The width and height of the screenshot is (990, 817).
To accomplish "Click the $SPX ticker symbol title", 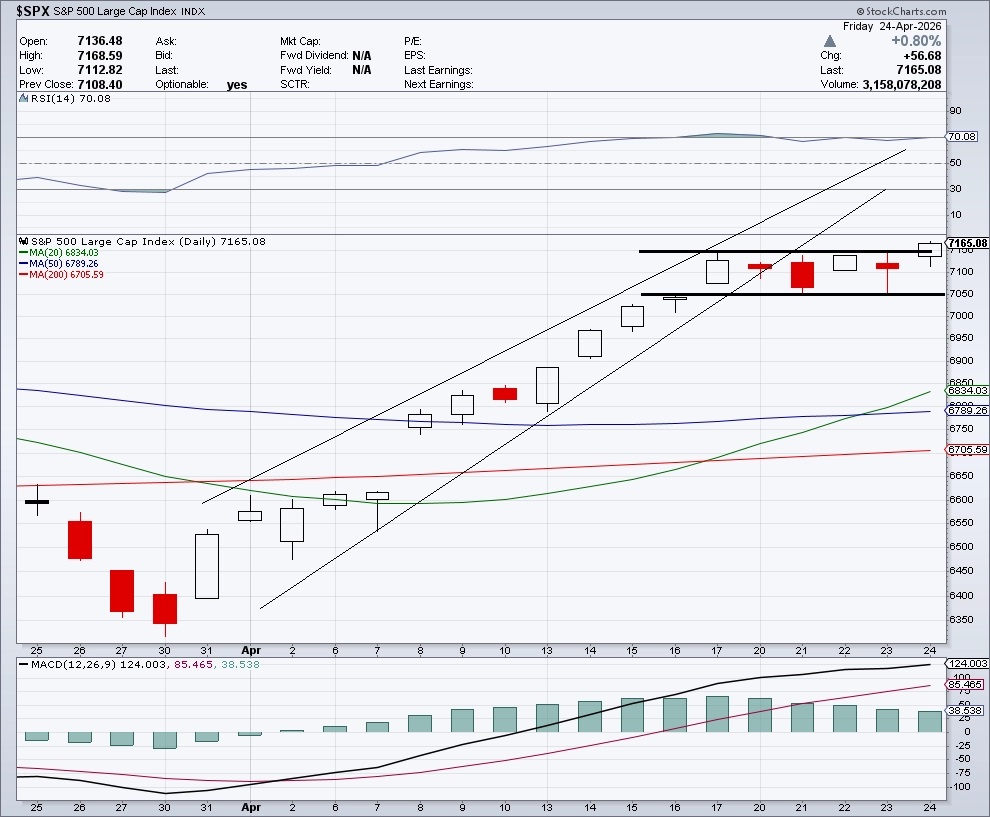I will pyautogui.click(x=32, y=11).
